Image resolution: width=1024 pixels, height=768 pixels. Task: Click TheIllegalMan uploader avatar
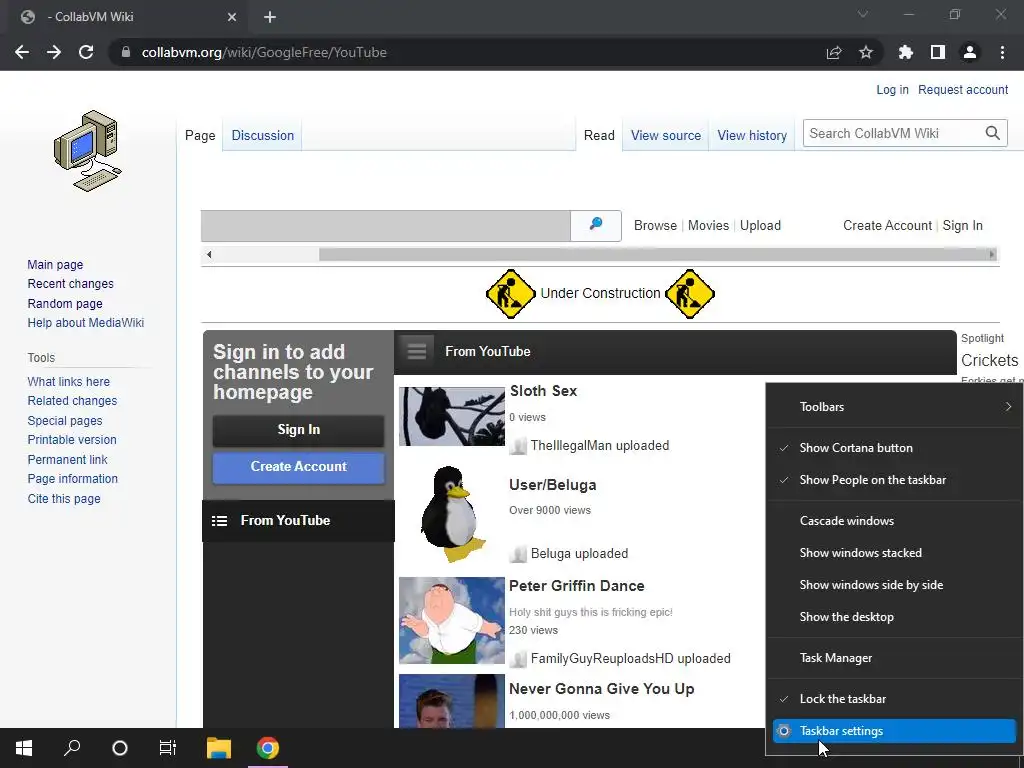click(518, 446)
